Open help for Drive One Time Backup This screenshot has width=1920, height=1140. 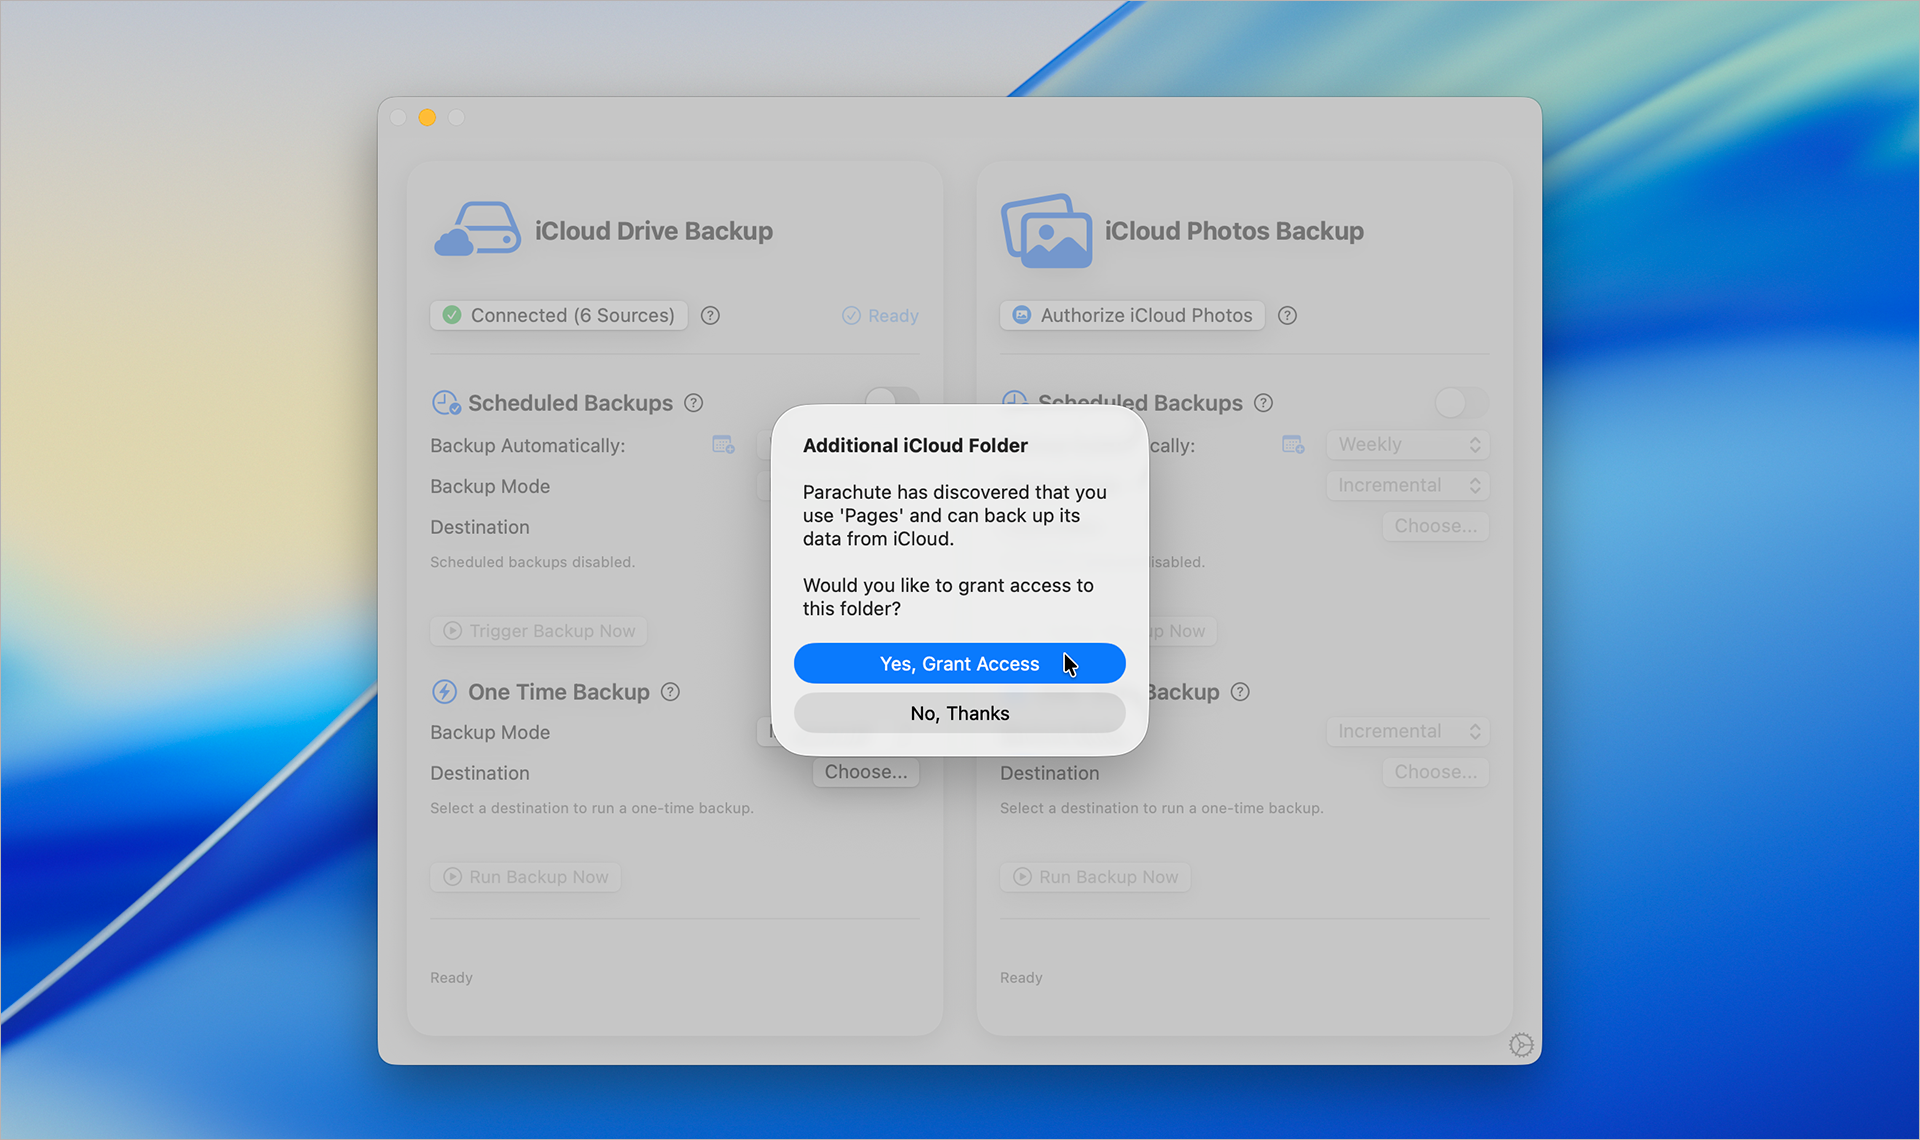pos(670,692)
